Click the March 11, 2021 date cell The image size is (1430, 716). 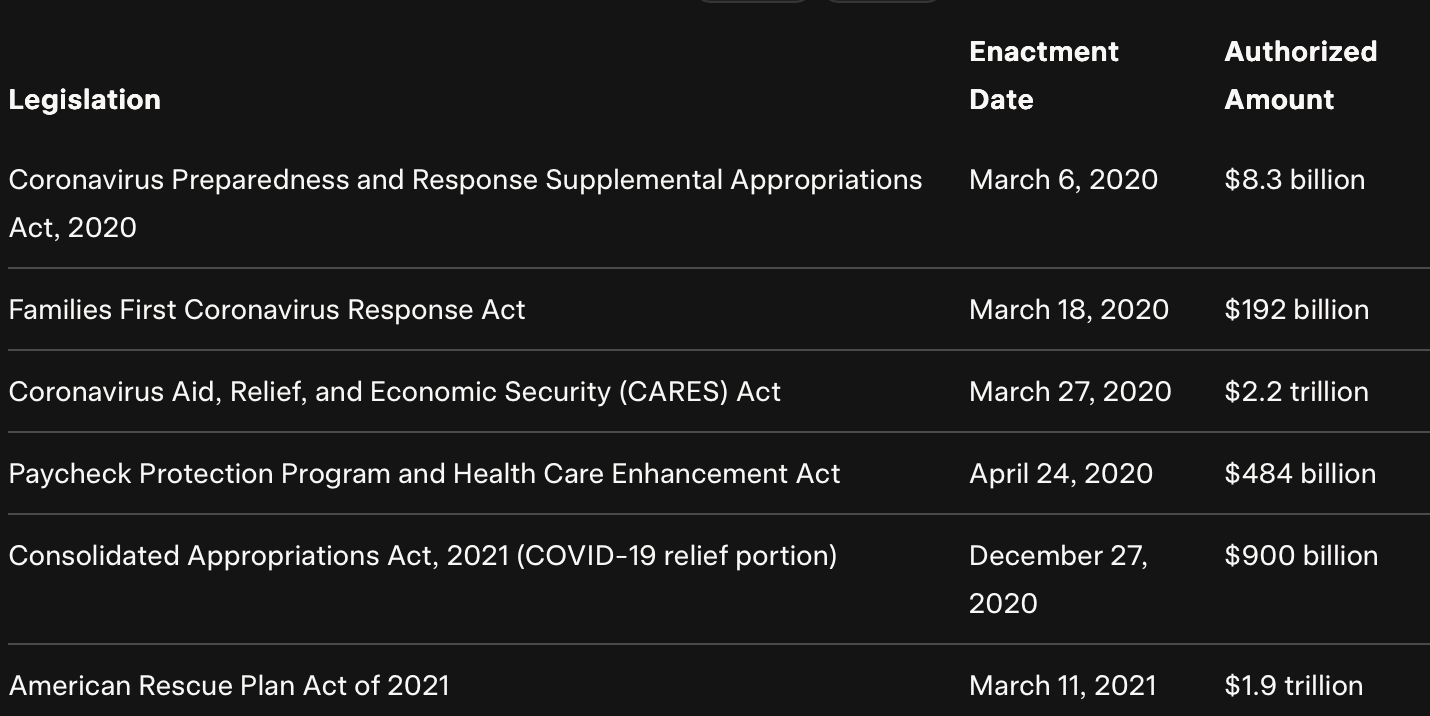1063,686
